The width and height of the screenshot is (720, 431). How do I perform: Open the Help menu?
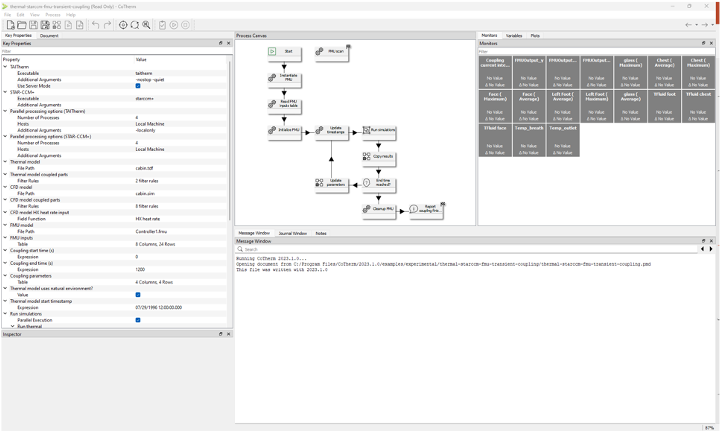click(x=71, y=15)
